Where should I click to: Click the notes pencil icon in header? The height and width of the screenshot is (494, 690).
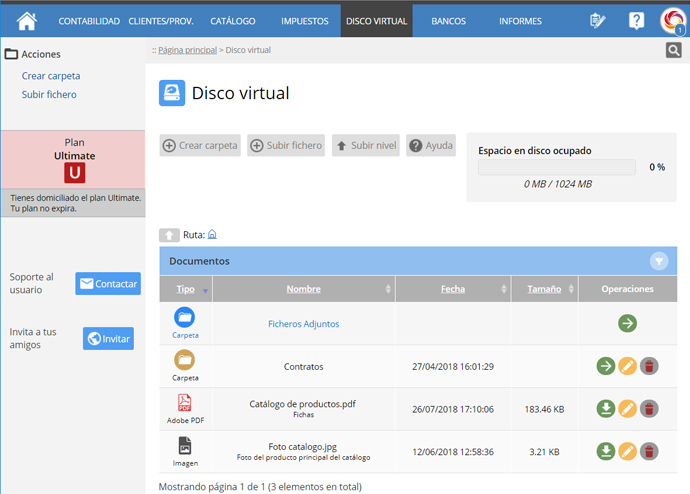tap(598, 20)
